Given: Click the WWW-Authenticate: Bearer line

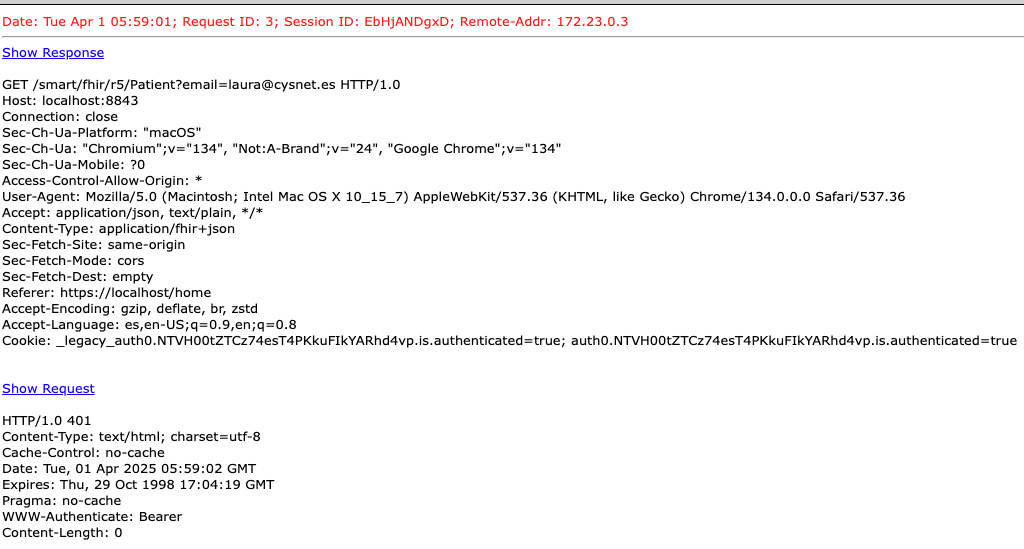Looking at the screenshot, I should (x=92, y=516).
